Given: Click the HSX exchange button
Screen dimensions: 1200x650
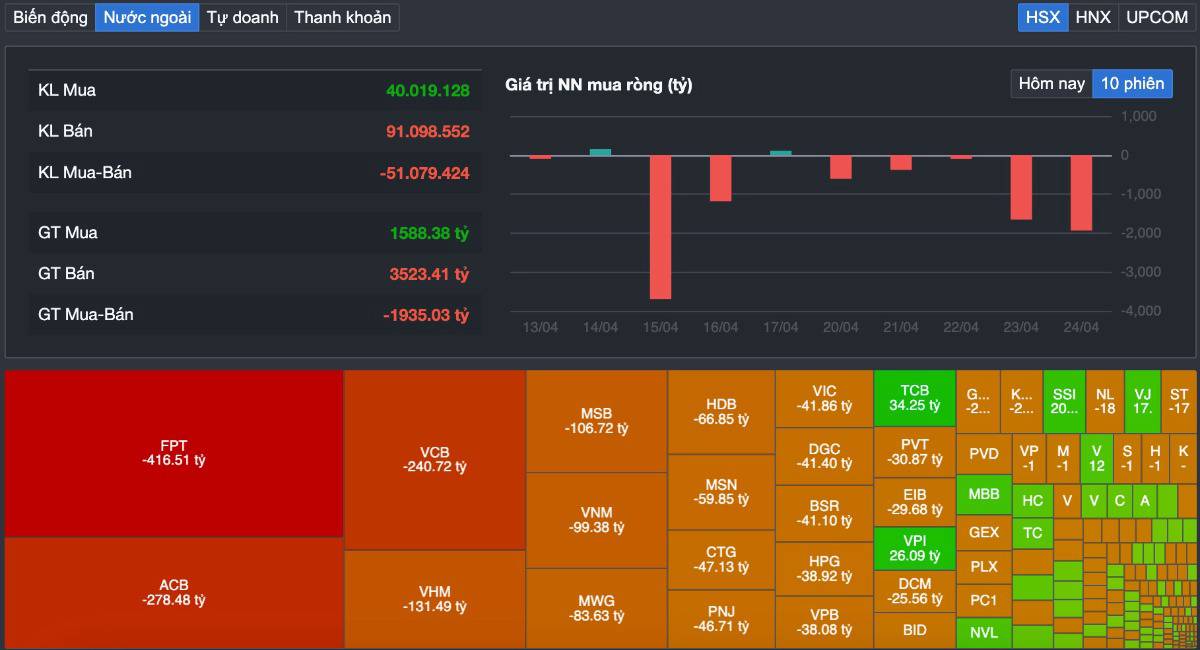Looking at the screenshot, I should point(1043,17).
